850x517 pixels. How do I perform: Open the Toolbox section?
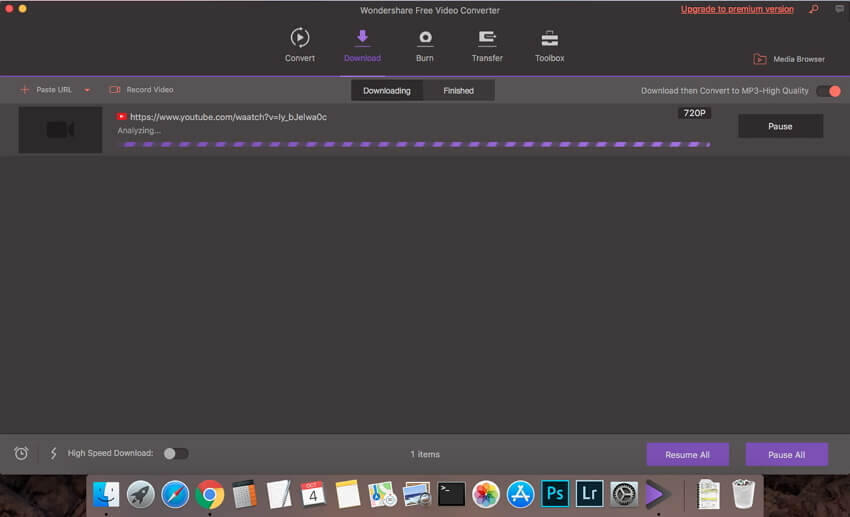pyautogui.click(x=549, y=44)
